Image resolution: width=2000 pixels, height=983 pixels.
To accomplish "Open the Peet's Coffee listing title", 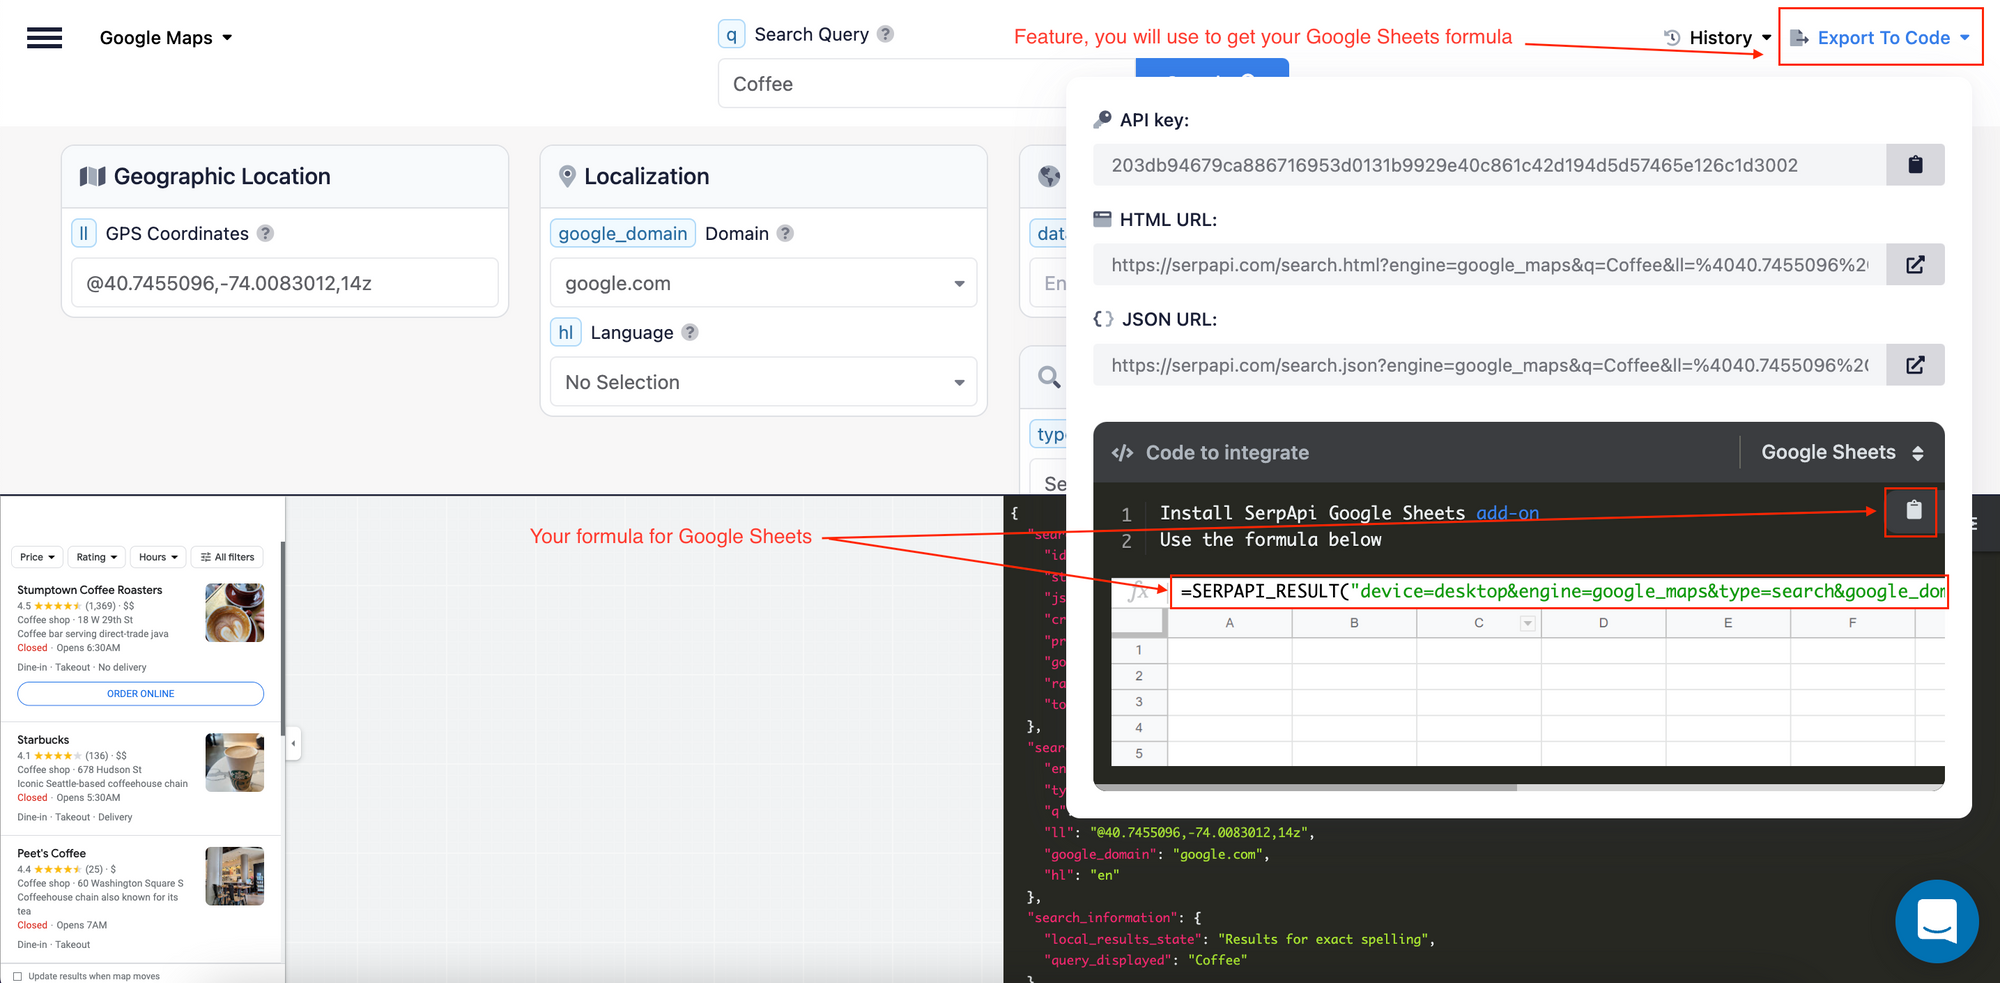I will coord(52,854).
